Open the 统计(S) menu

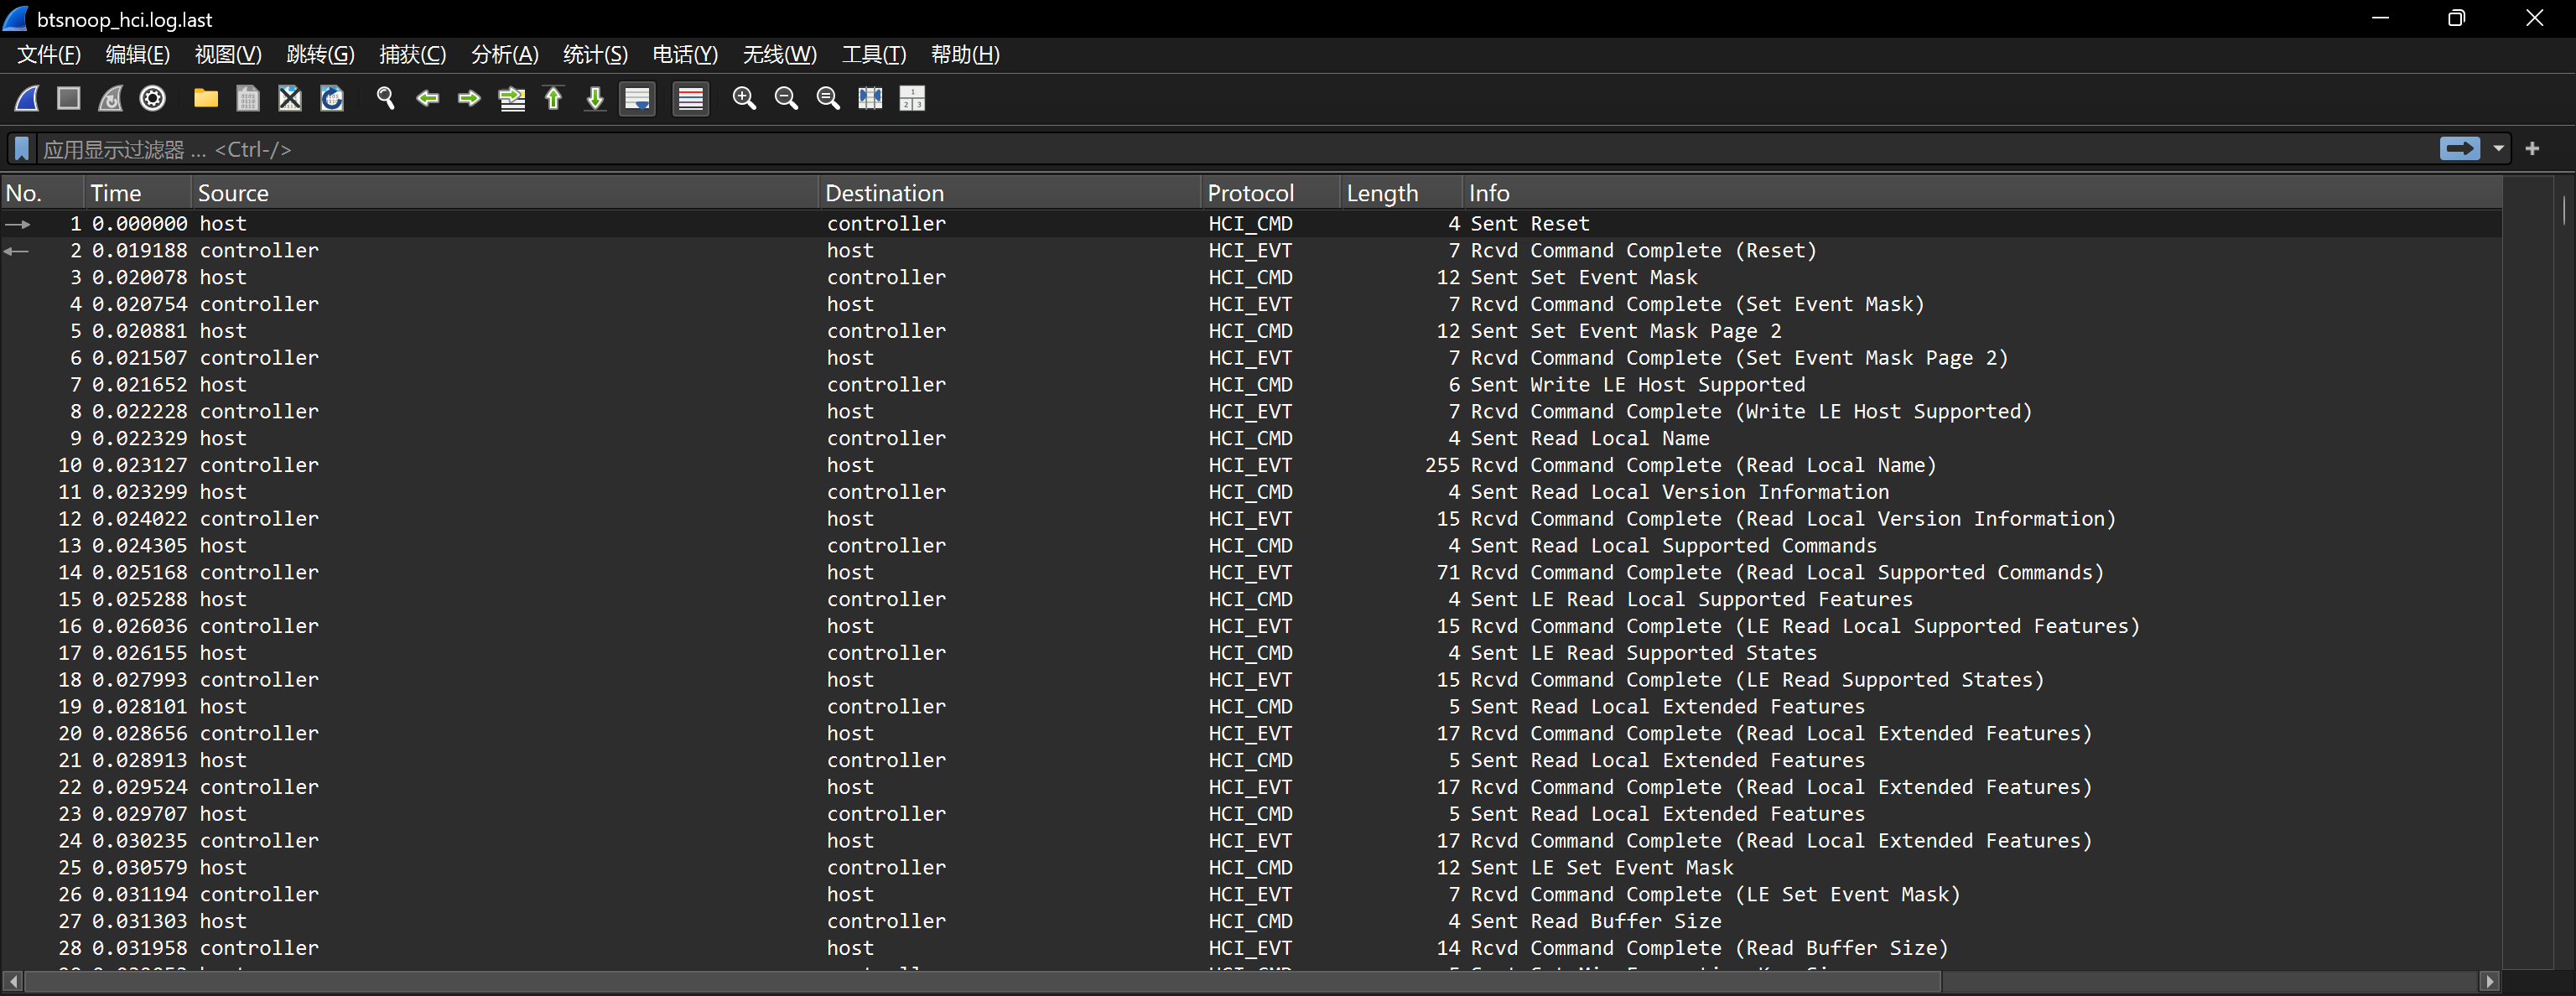pyautogui.click(x=595, y=54)
